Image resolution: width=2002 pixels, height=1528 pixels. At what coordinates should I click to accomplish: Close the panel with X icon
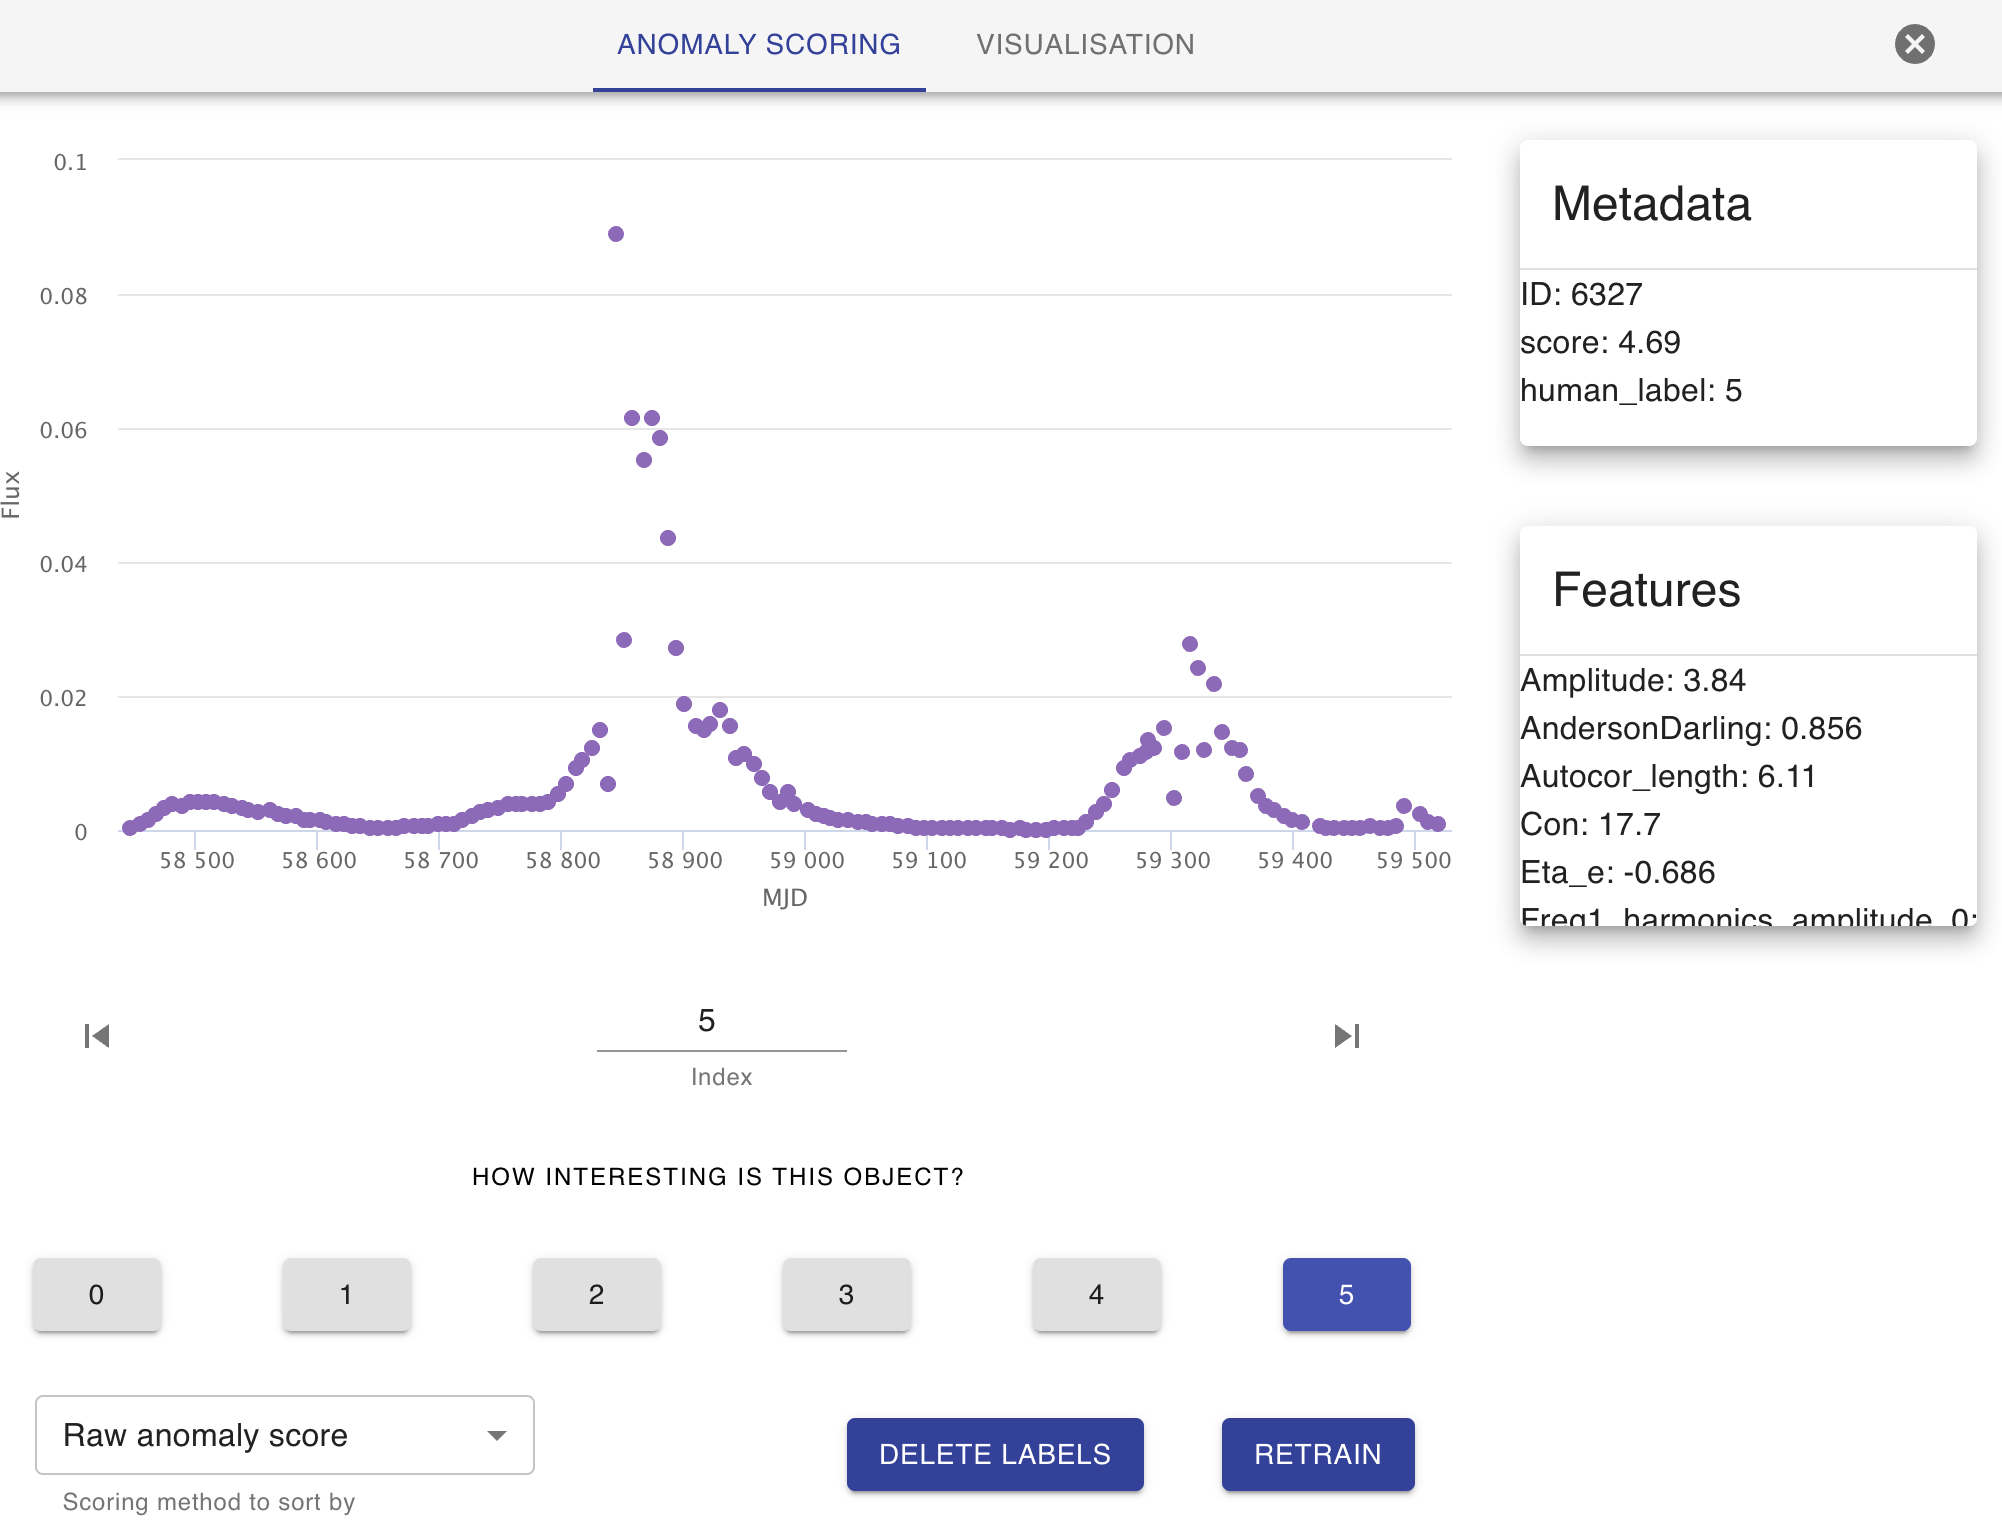point(1914,44)
